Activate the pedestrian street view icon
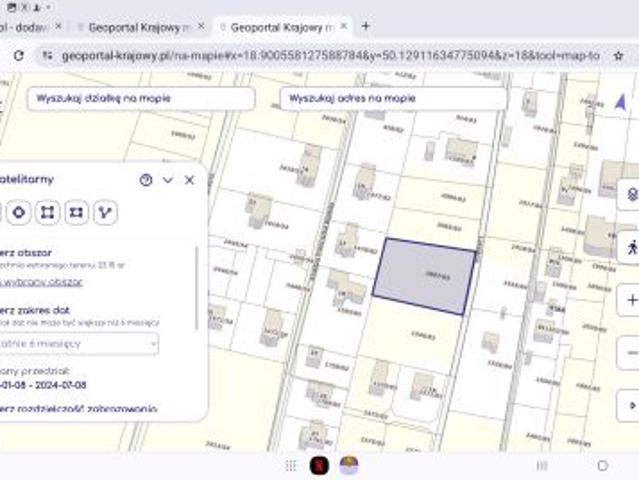 coord(631,246)
